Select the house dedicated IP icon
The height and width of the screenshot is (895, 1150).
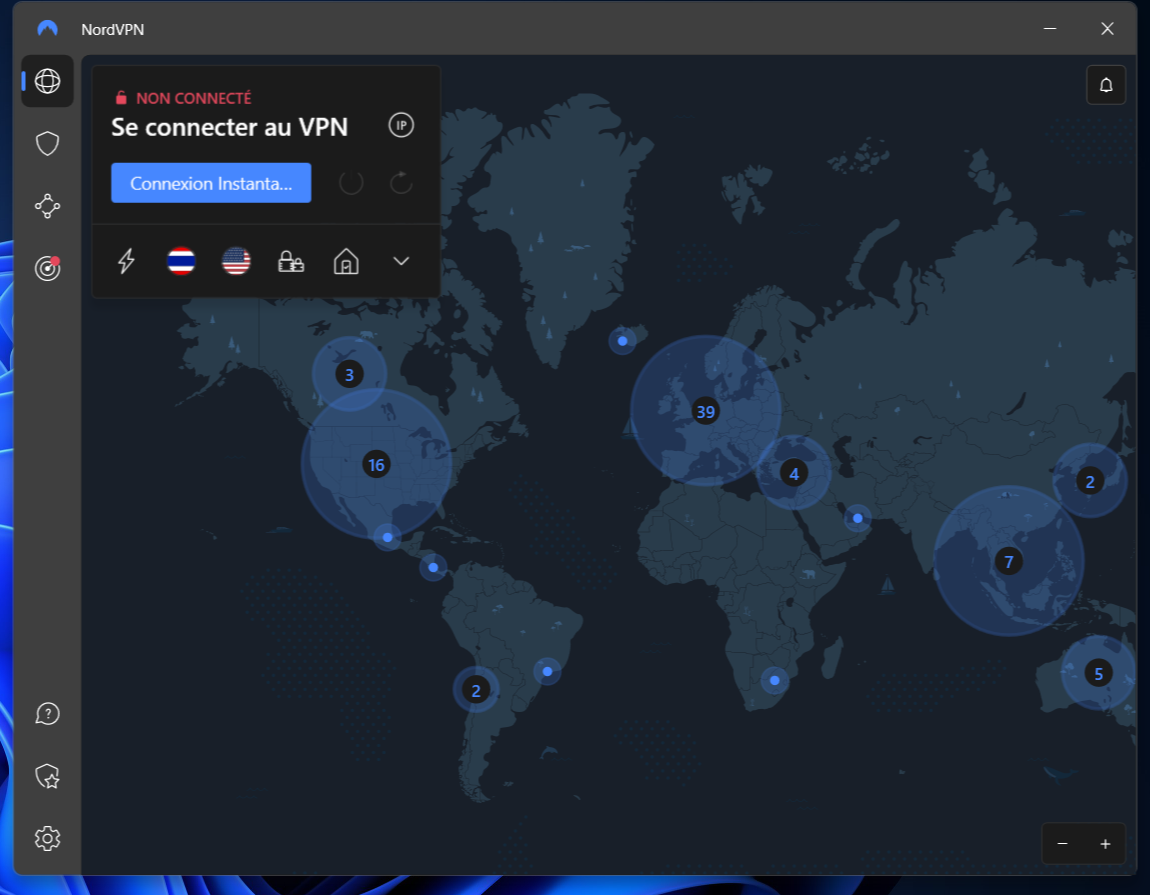(x=346, y=261)
